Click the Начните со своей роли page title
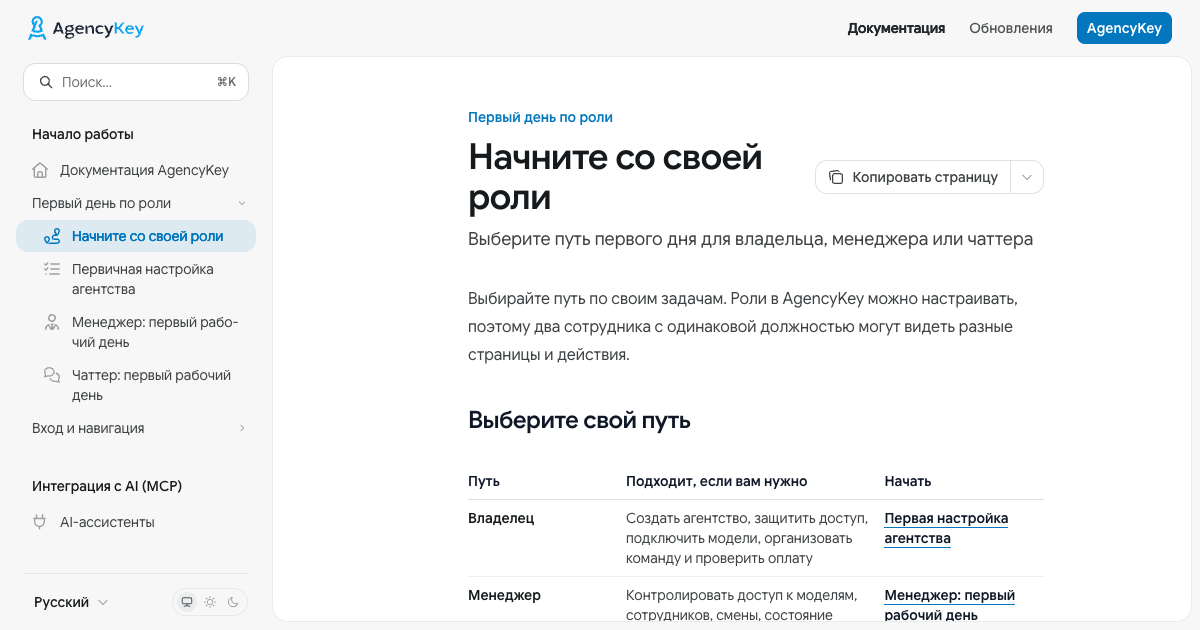 click(x=615, y=177)
